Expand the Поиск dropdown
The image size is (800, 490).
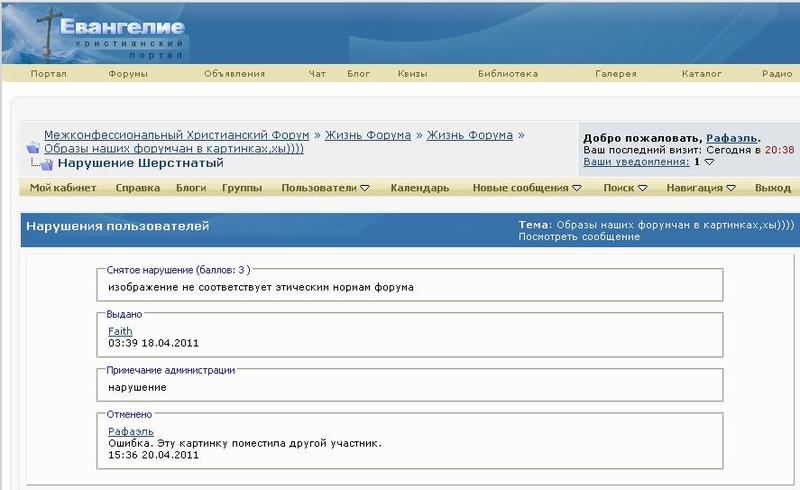point(625,188)
